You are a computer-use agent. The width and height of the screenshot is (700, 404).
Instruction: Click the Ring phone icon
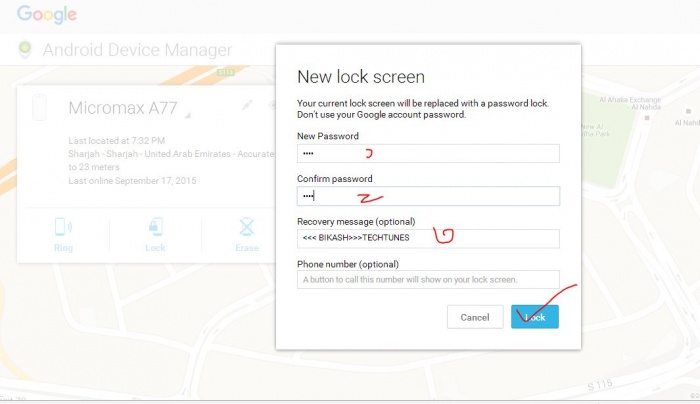(63, 227)
